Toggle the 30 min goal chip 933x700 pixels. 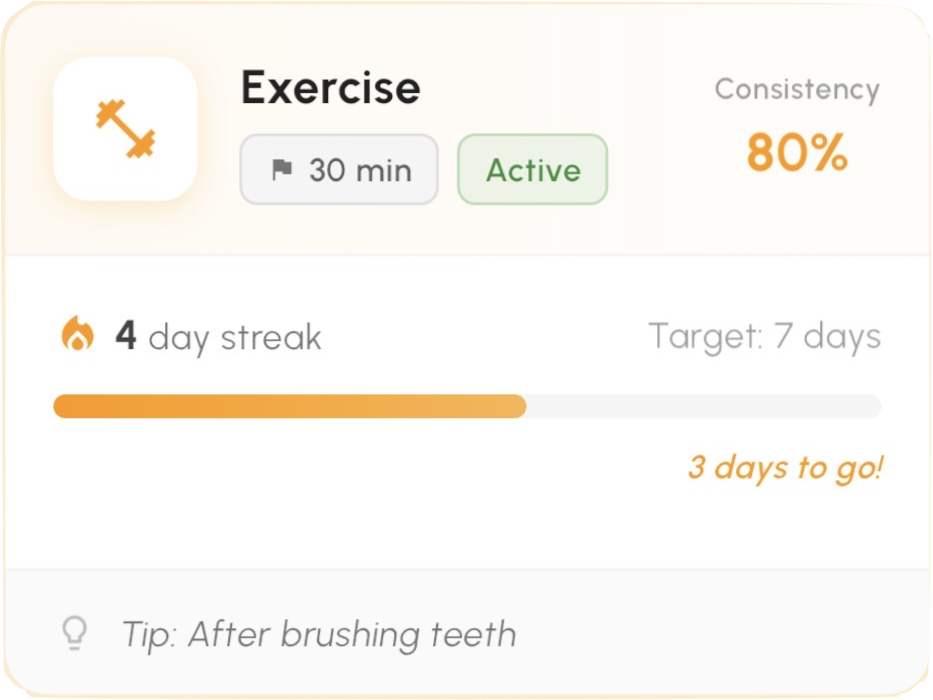[x=338, y=169]
